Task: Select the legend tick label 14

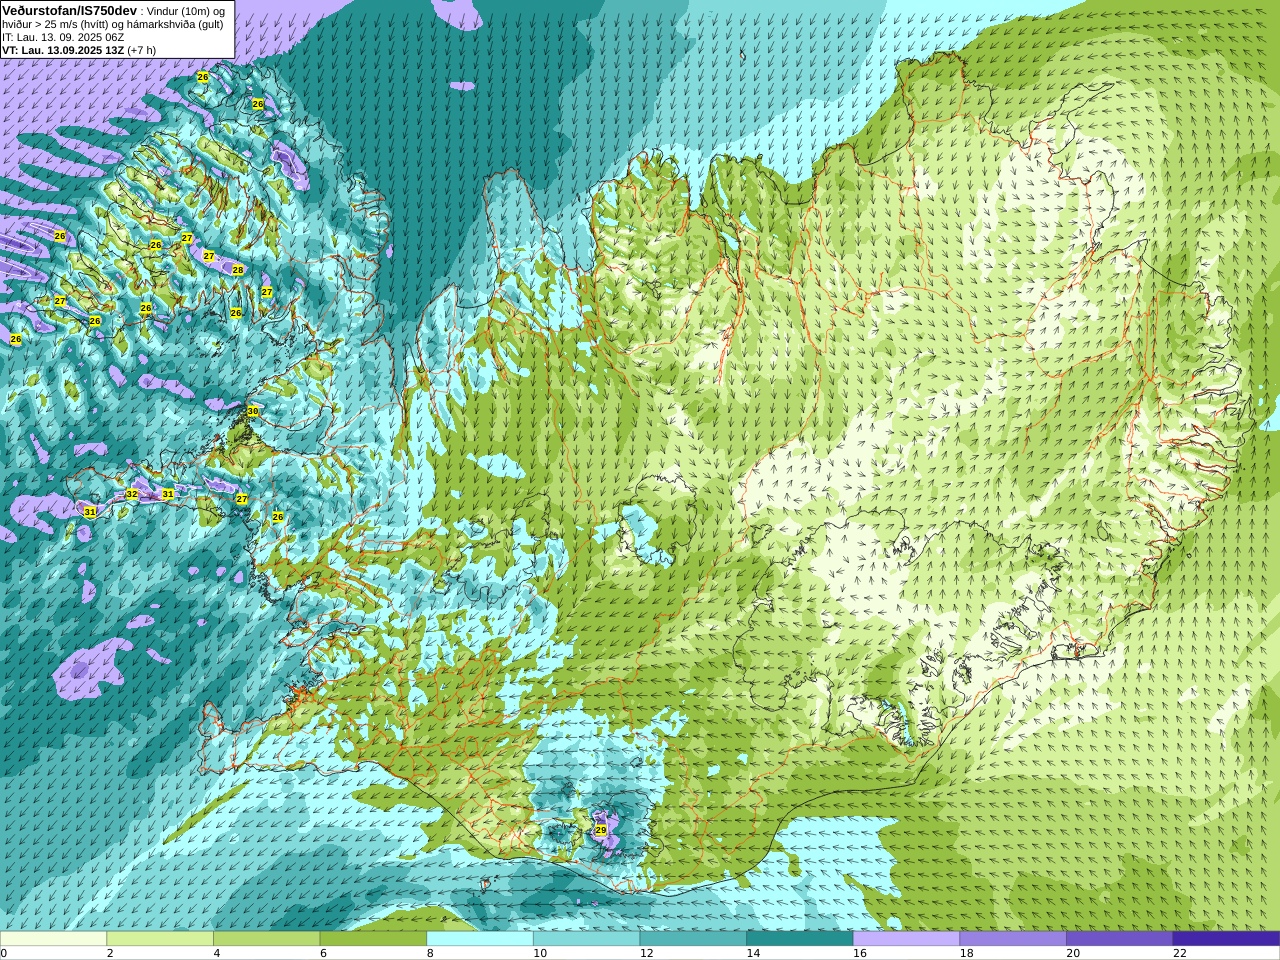Action: pos(754,953)
